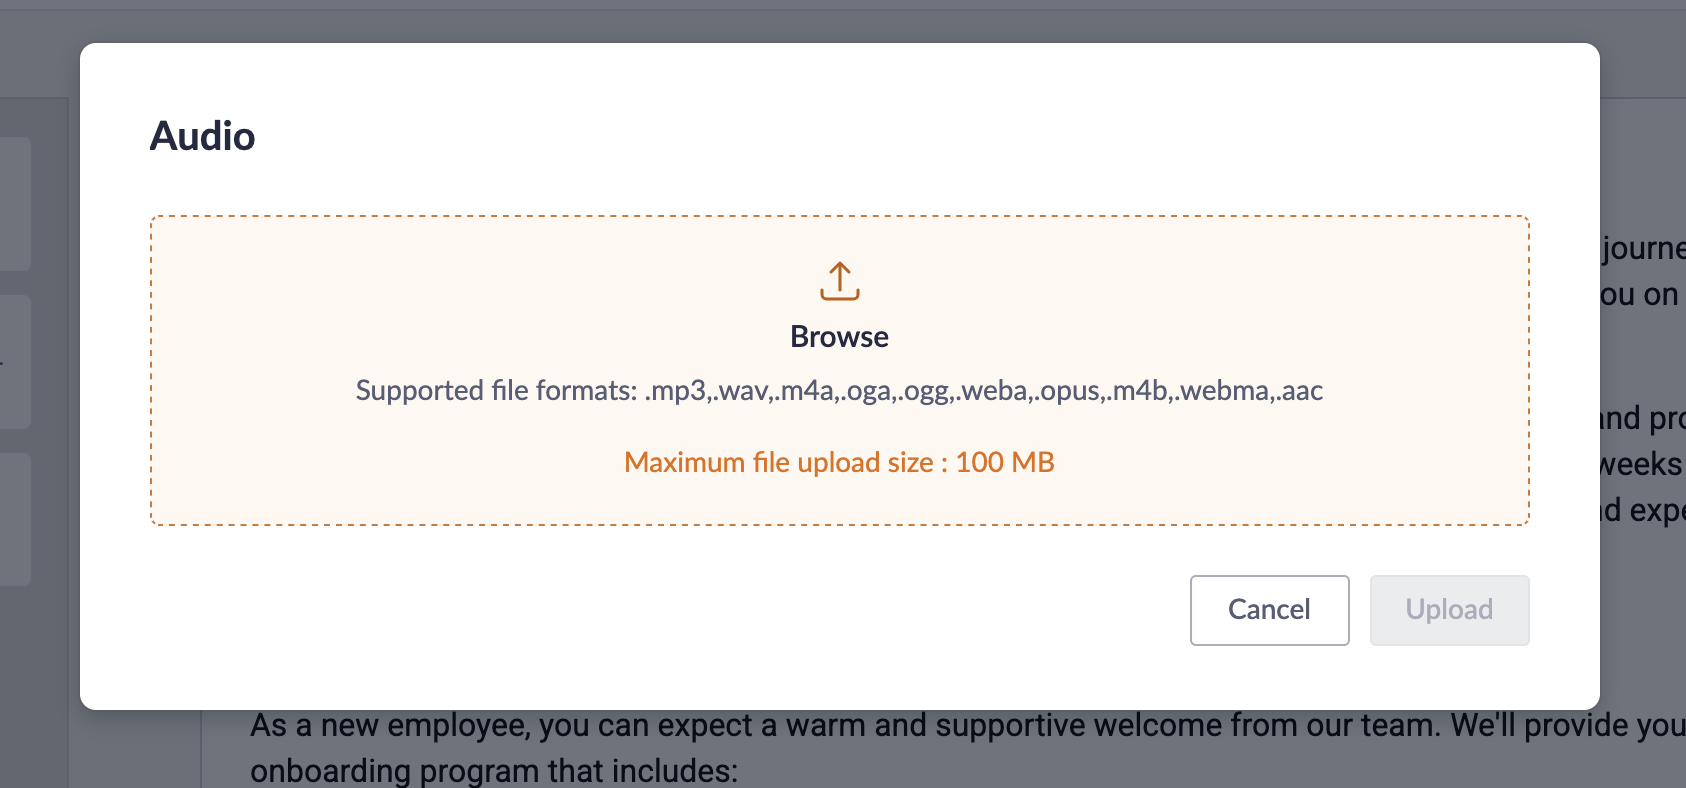Click the greyed-out Upload button

(x=1449, y=610)
